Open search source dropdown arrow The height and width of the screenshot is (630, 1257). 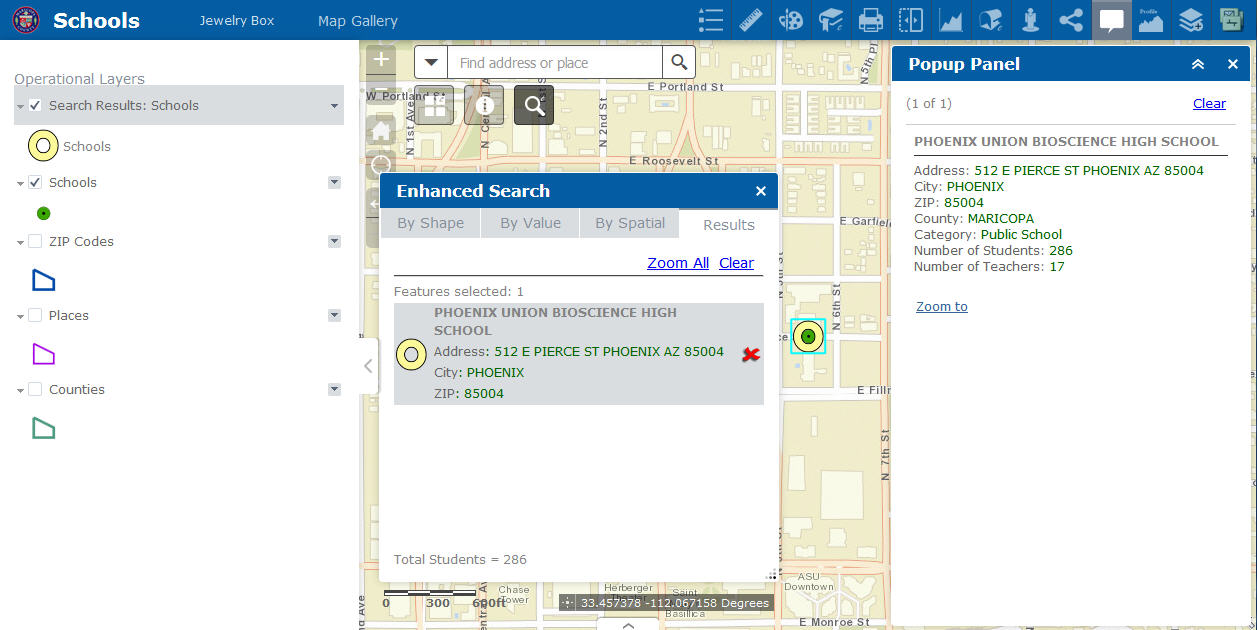point(431,62)
